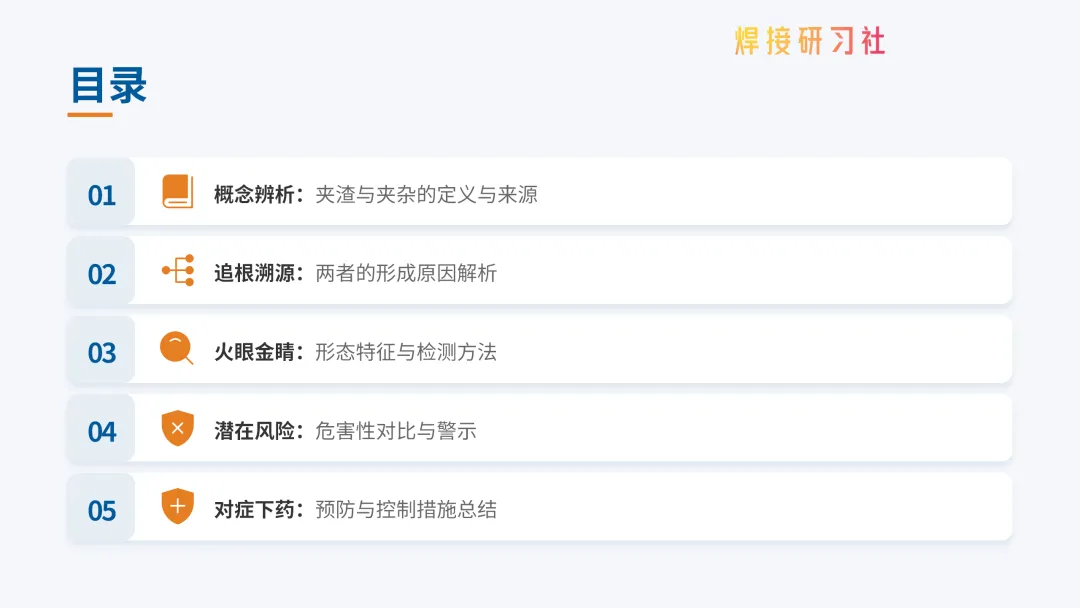Viewport: 1080px width, 608px height.
Task: Select the 03 number badge
Action: [x=102, y=352]
